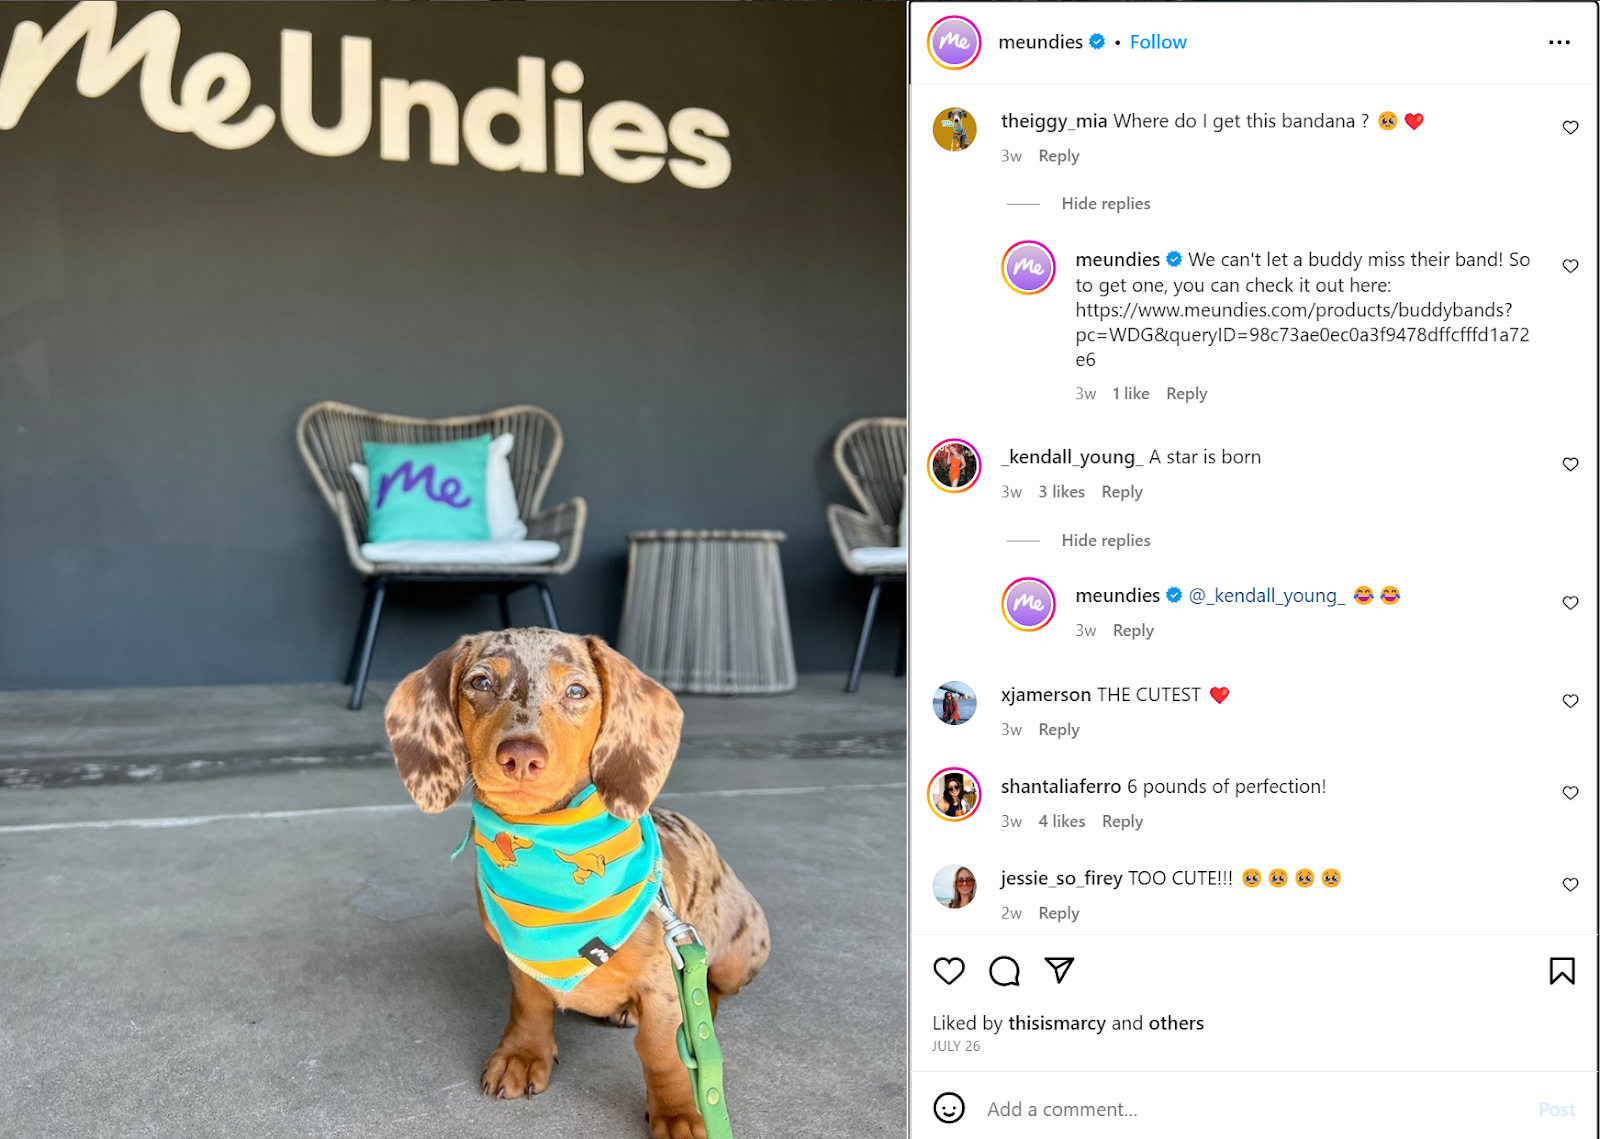
Task: Click meundies profile avatar in header
Action: click(954, 43)
